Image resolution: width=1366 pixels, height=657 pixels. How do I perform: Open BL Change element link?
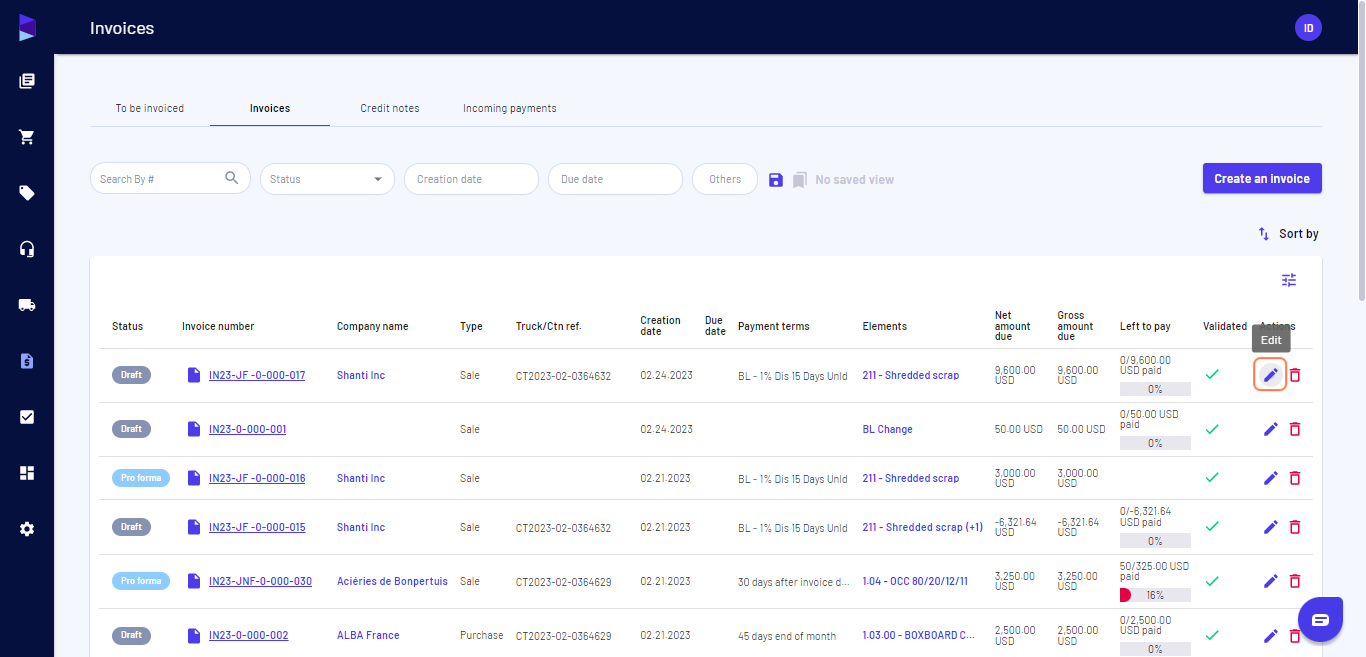tap(888, 429)
